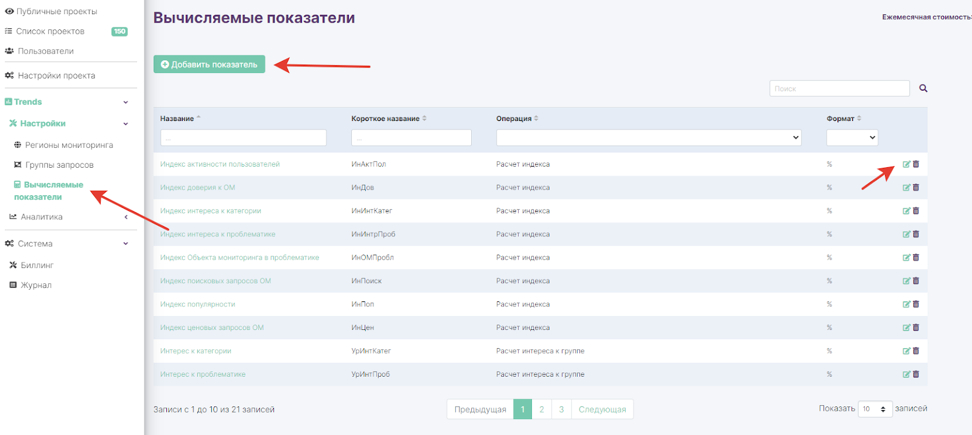Edit the Индекс ценовых запросов ОМ row
Image resolution: width=972 pixels, height=435 pixels.
click(x=906, y=327)
